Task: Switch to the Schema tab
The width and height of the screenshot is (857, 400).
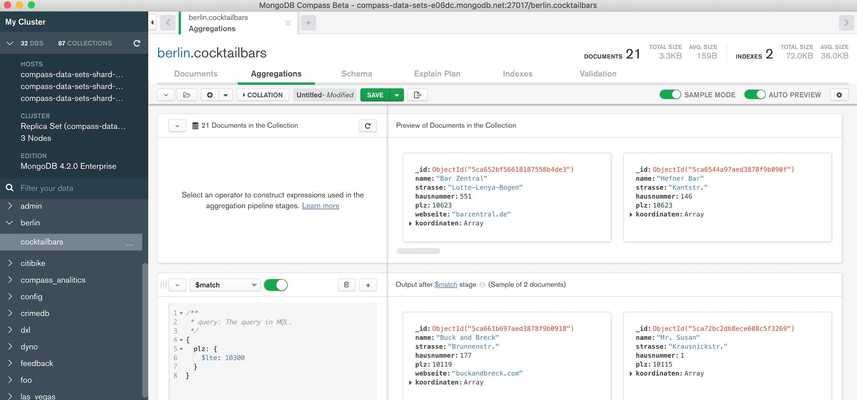Action: [x=356, y=74]
